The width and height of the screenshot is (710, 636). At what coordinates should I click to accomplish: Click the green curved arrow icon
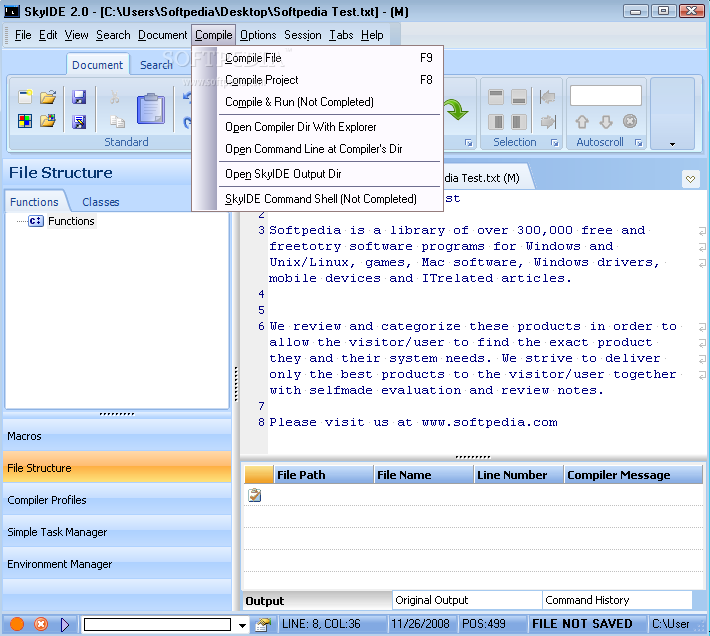click(455, 109)
